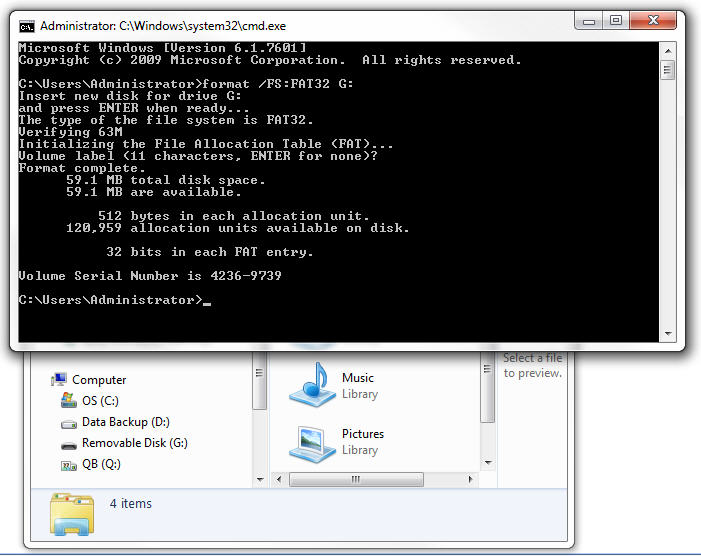Select Removable Disk (G:) in tree
701x556 pixels.
135,443
